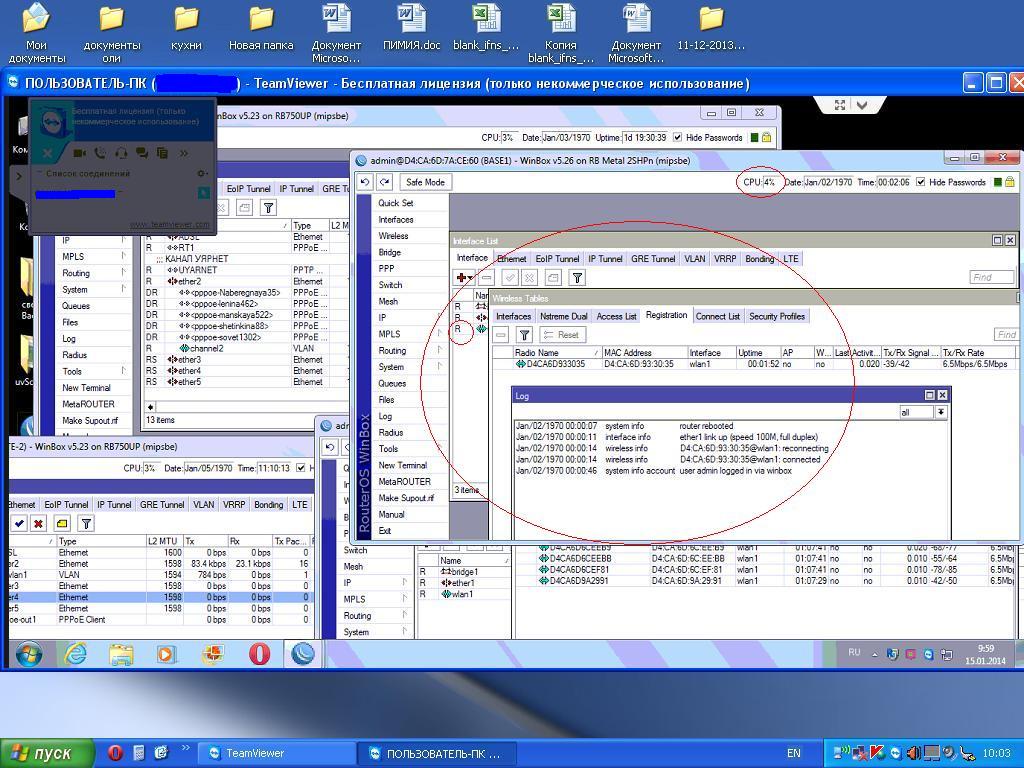The image size is (1024, 768).
Task: Click the minus remove button in Interface List toolbar
Action: 486,278
